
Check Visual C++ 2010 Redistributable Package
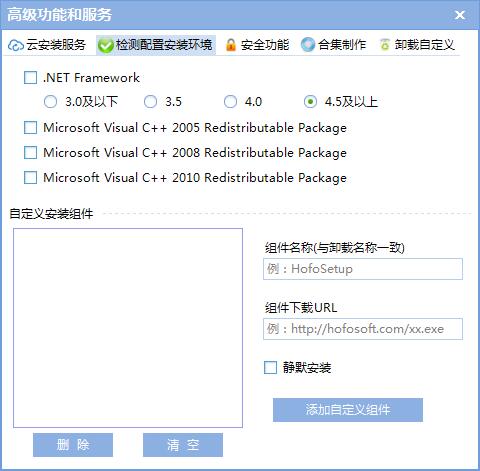[30, 178]
